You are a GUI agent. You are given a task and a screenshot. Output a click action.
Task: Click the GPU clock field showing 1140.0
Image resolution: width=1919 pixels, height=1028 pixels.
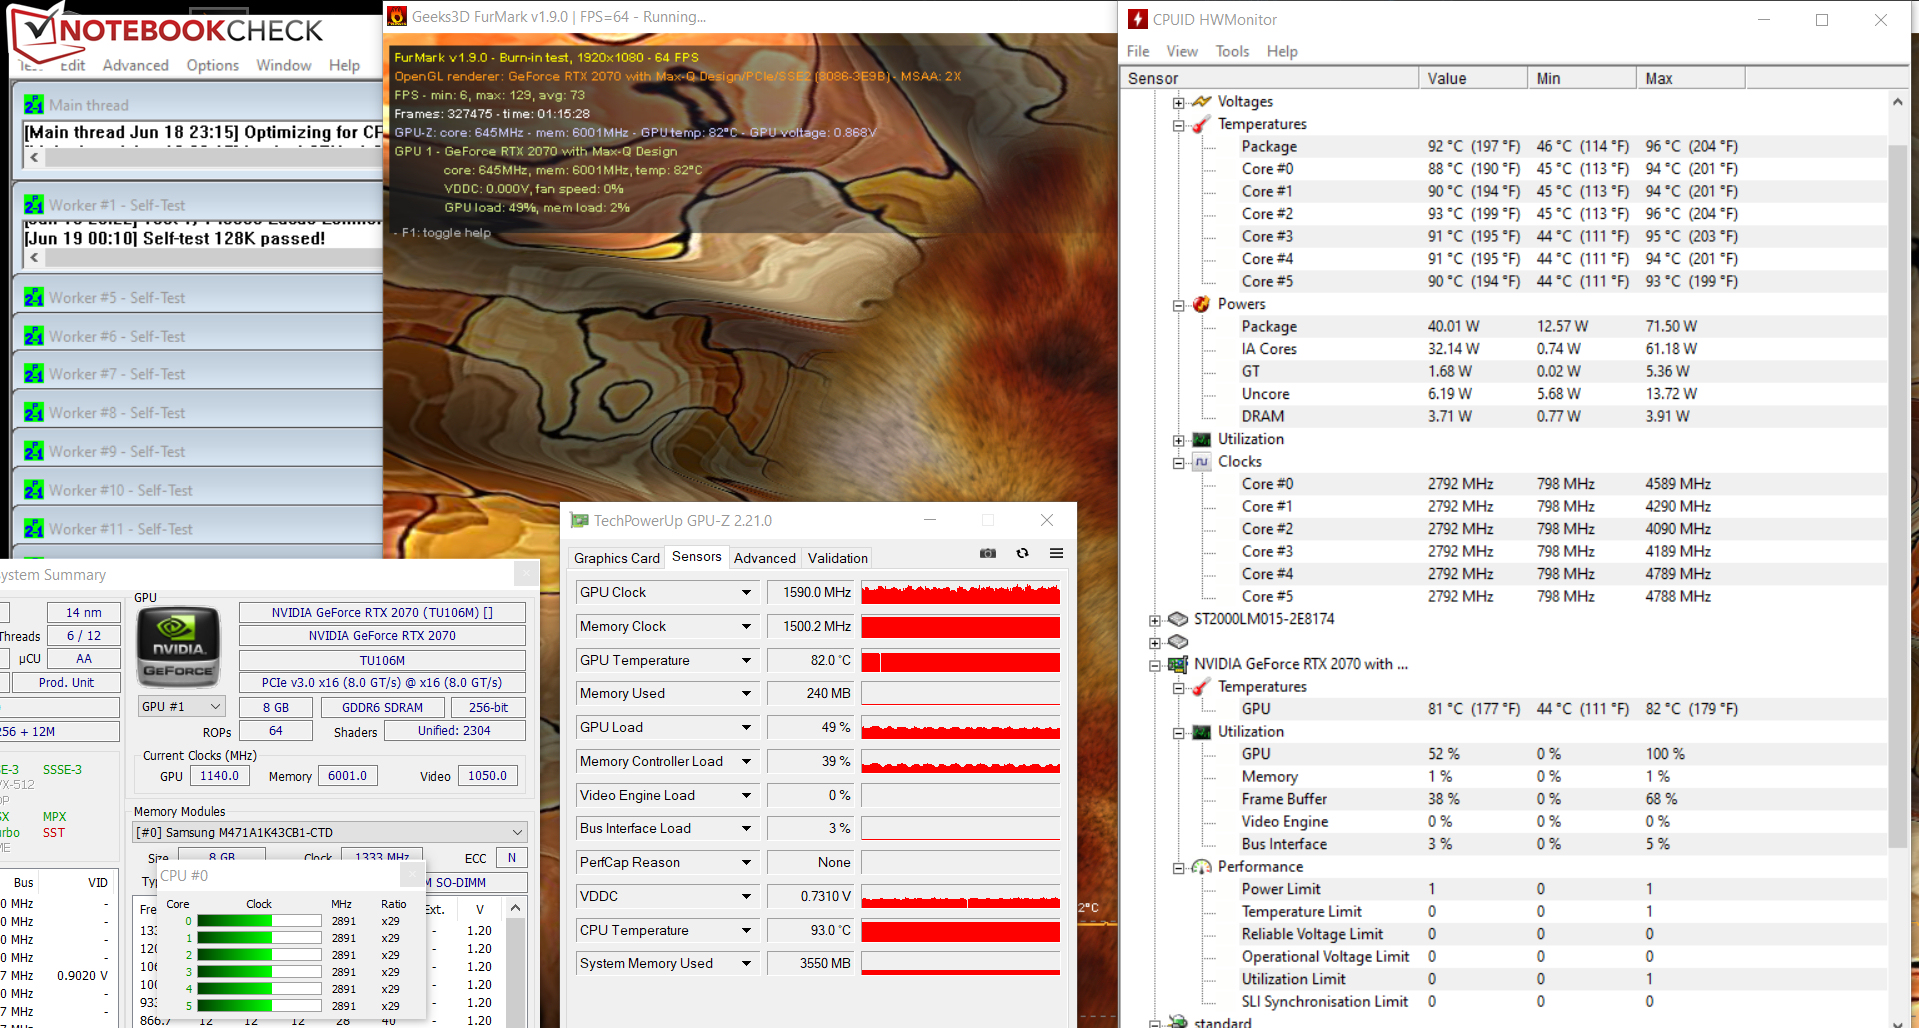pyautogui.click(x=219, y=776)
